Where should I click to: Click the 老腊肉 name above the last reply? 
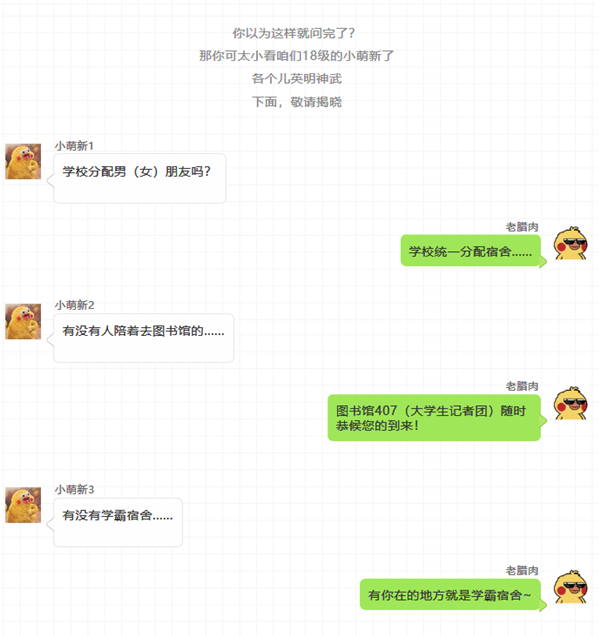[x=522, y=571]
